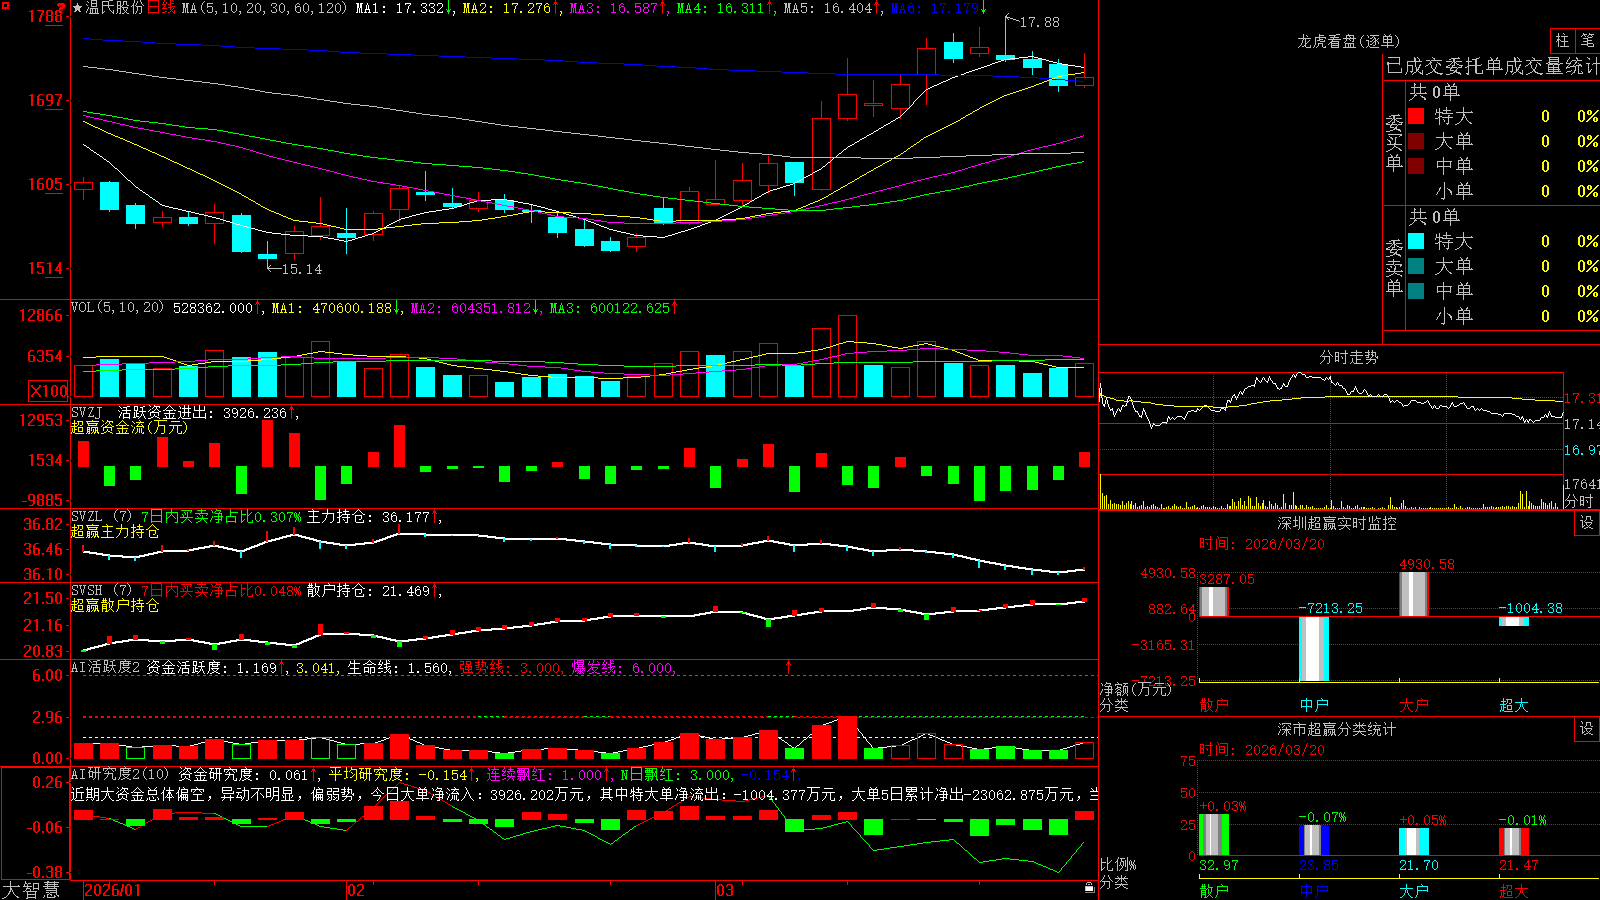Click the 32.97 散户 percentage value
Image resolution: width=1600 pixels, height=900 pixels.
click(1219, 865)
